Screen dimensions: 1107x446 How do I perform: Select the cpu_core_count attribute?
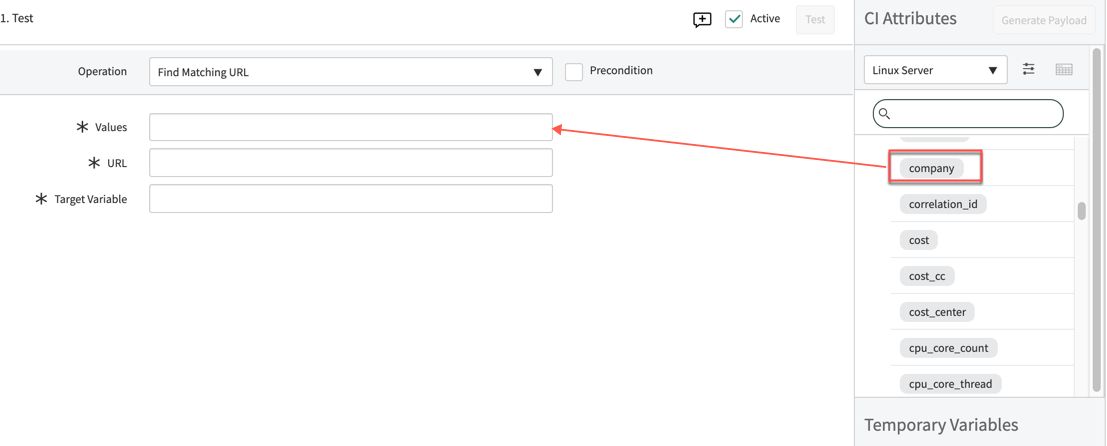[949, 348]
